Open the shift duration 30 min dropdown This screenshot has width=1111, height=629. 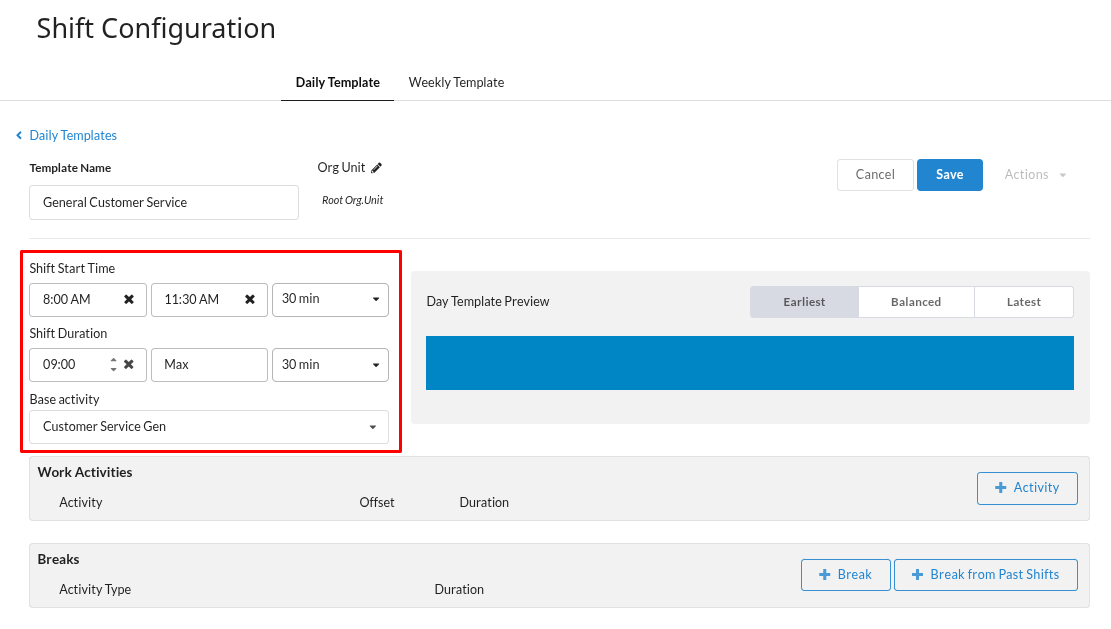coord(330,365)
